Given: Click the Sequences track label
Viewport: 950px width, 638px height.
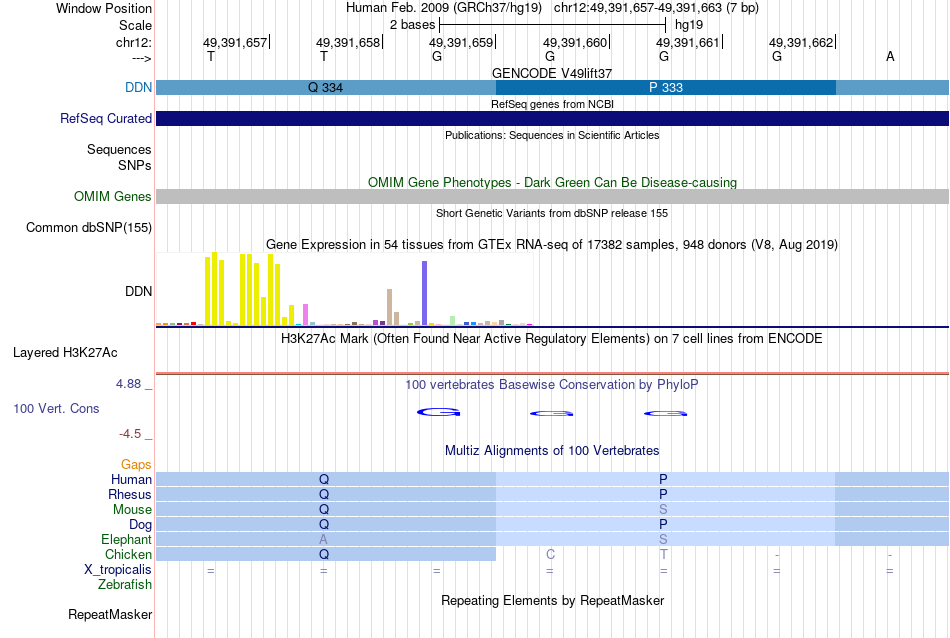Looking at the screenshot, I should click(119, 150).
